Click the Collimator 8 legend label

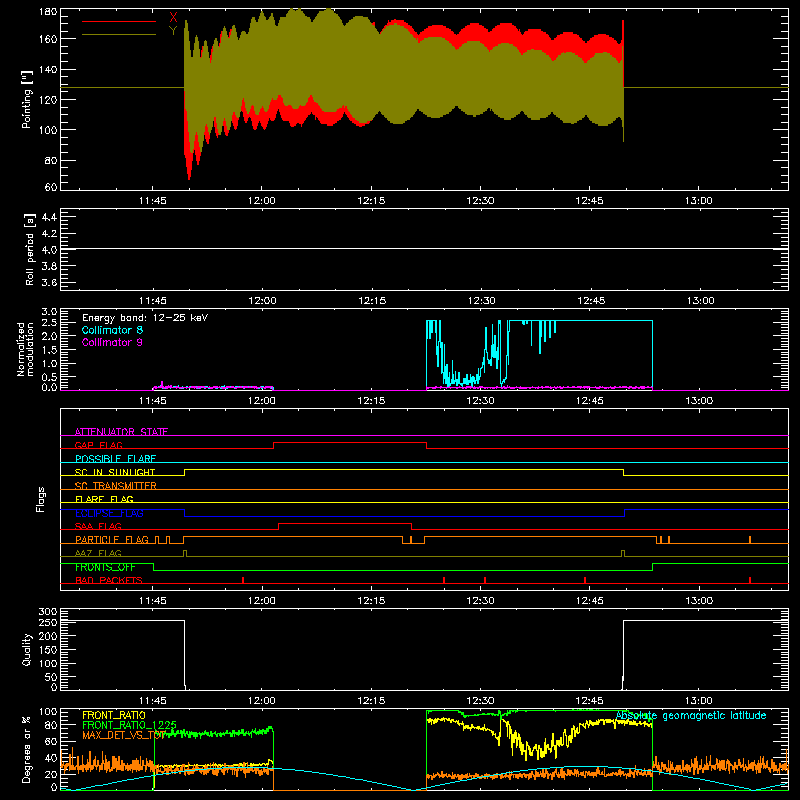tap(112, 330)
